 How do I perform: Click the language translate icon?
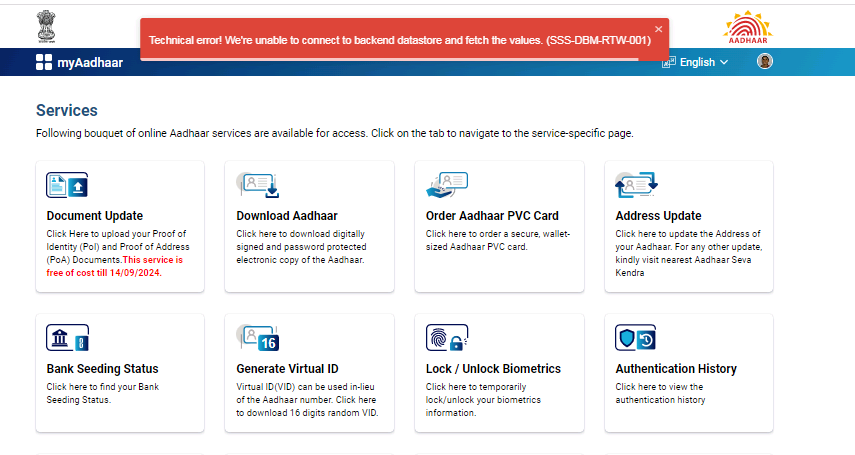point(669,62)
